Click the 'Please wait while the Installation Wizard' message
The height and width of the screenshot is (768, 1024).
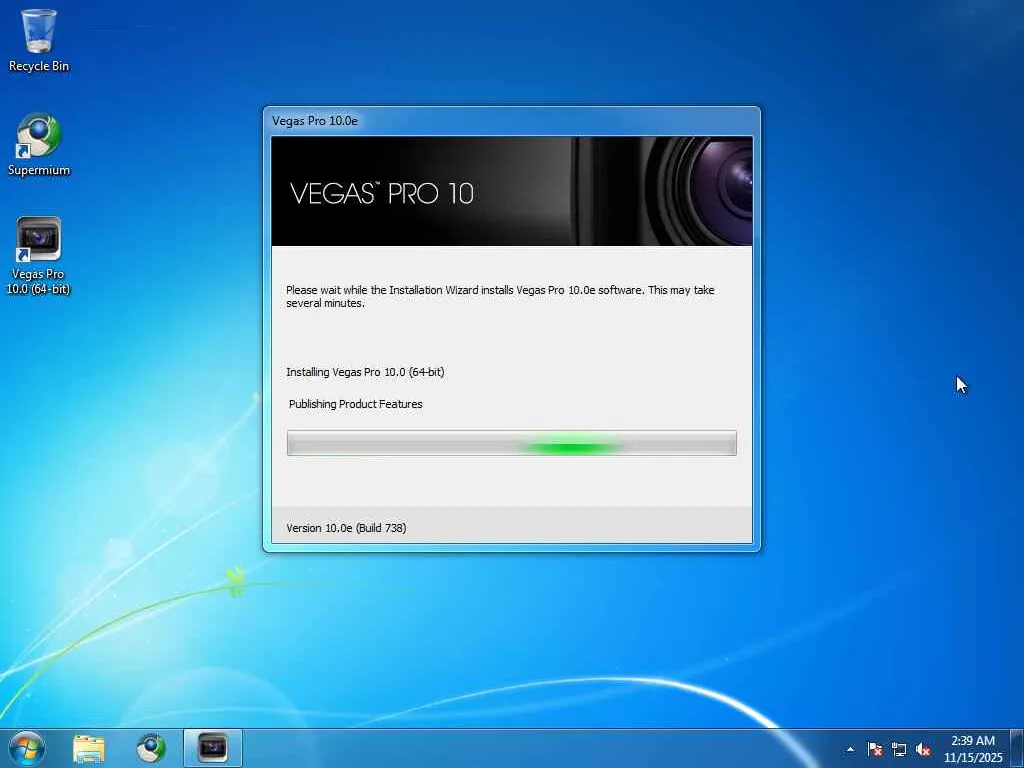500,296
